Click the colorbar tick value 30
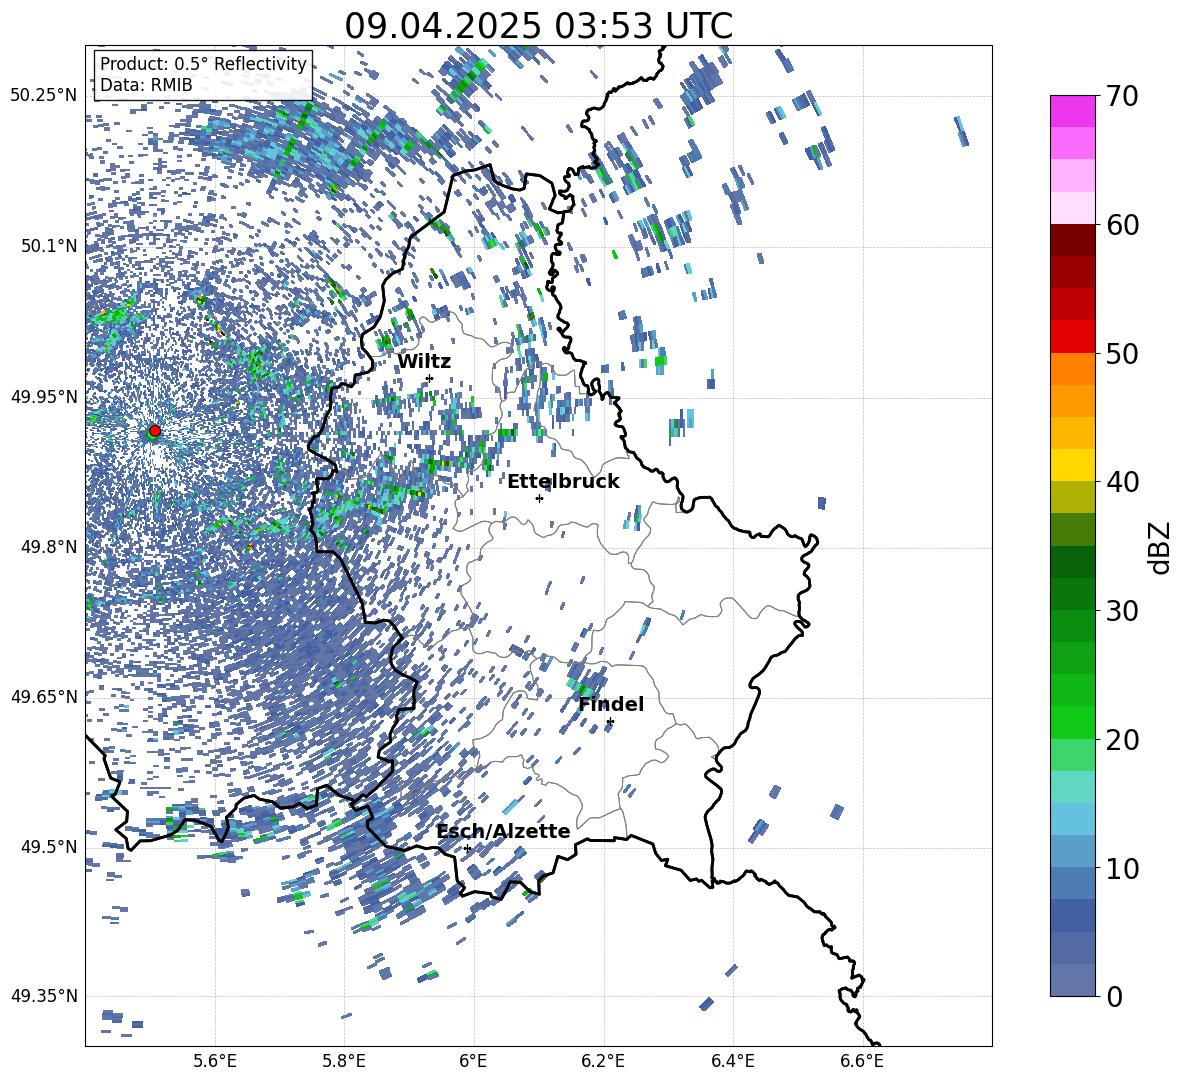The image size is (1184, 1081). [x=1122, y=610]
